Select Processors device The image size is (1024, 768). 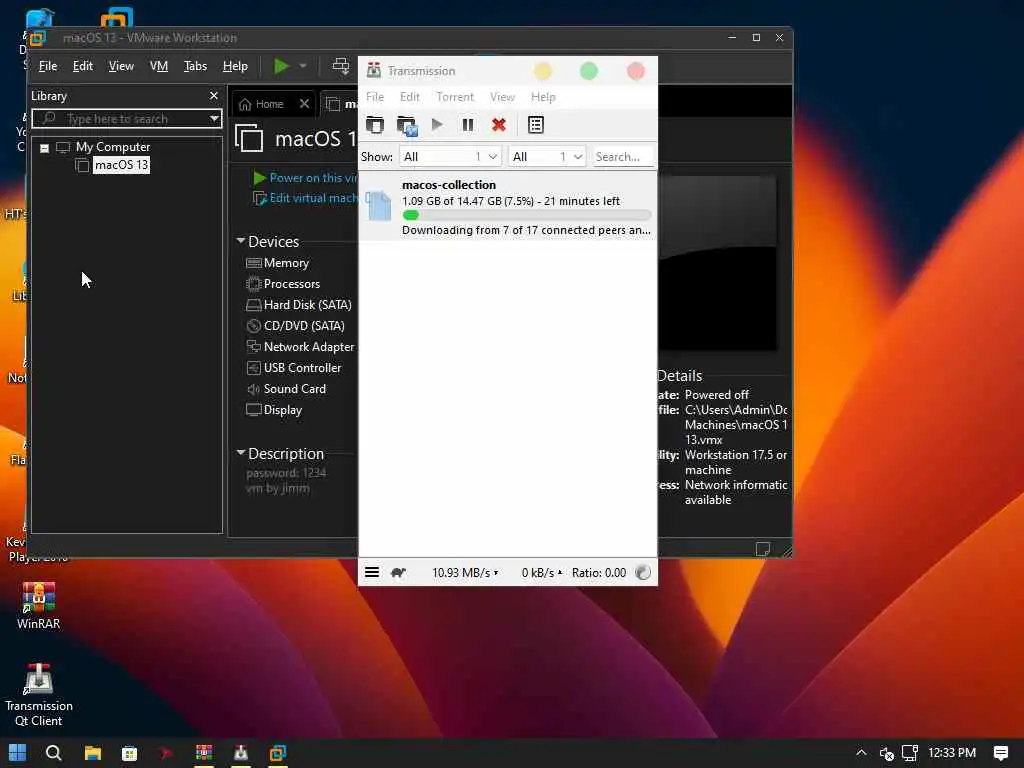click(x=283, y=283)
